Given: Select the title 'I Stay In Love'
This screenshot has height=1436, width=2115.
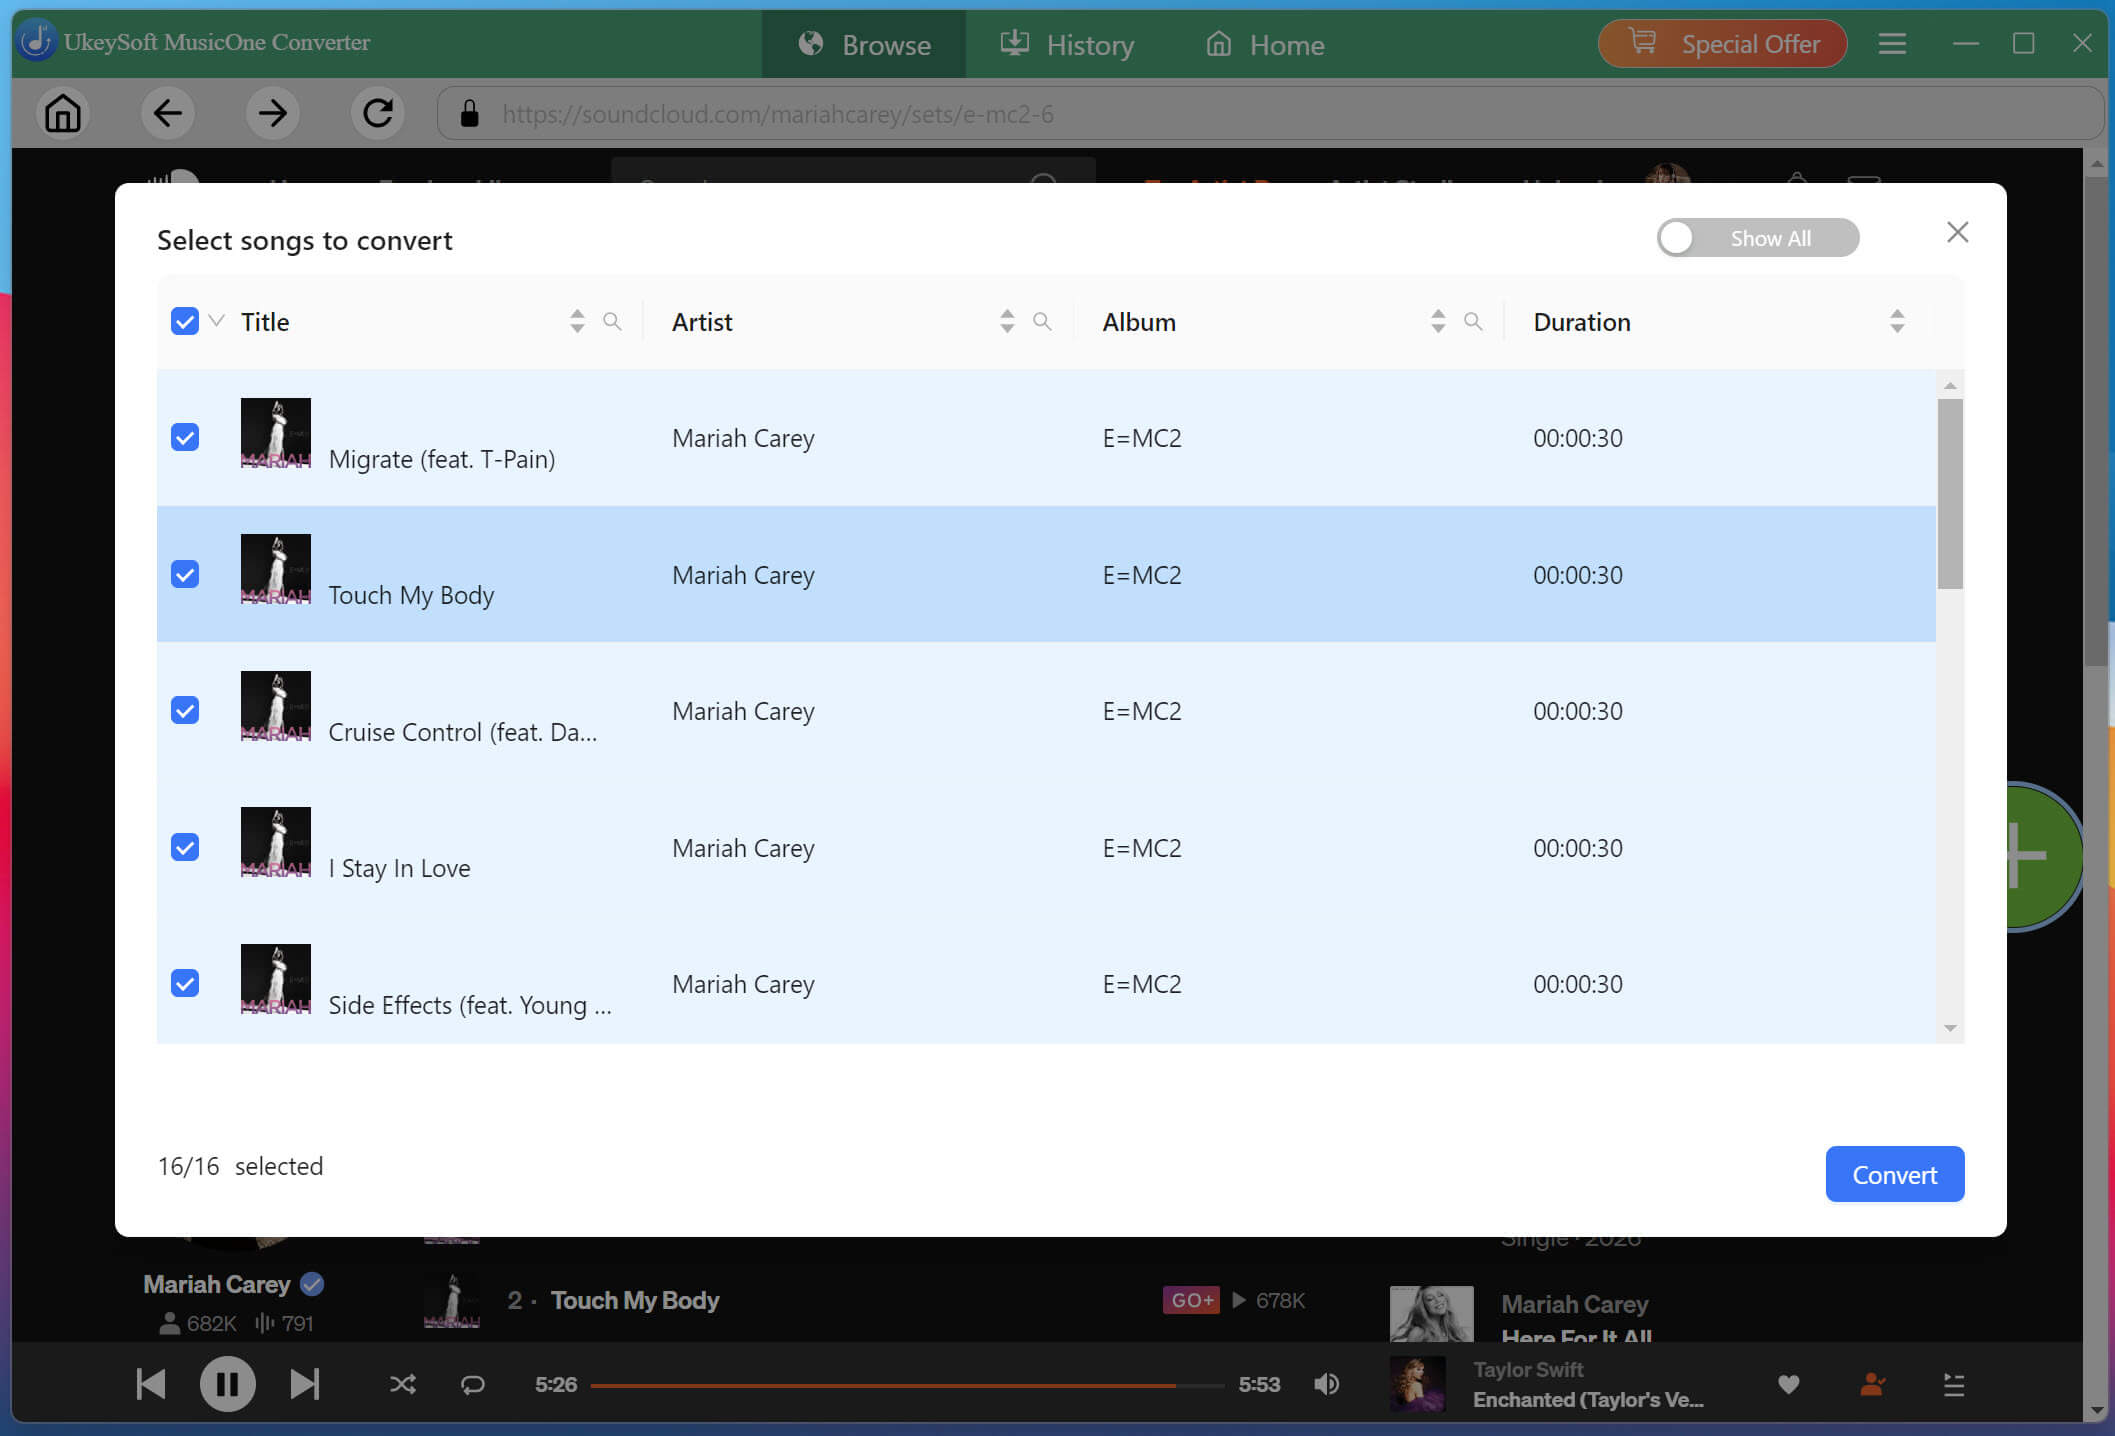Looking at the screenshot, I should (x=399, y=868).
